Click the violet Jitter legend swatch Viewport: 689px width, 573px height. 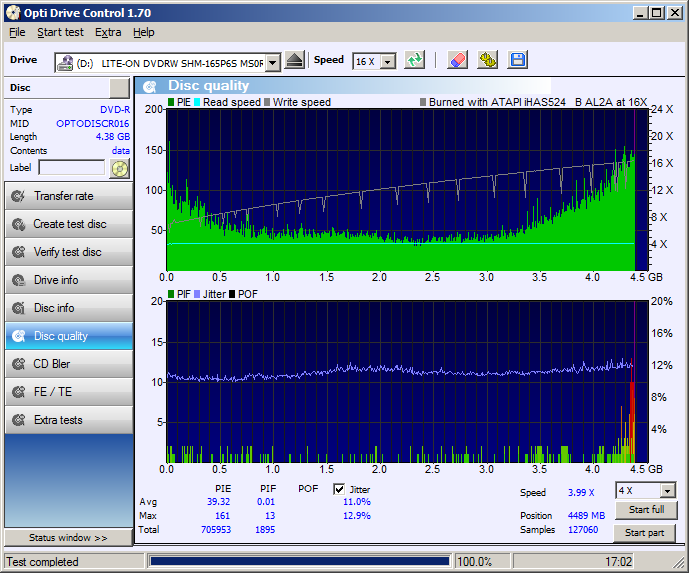[197, 294]
